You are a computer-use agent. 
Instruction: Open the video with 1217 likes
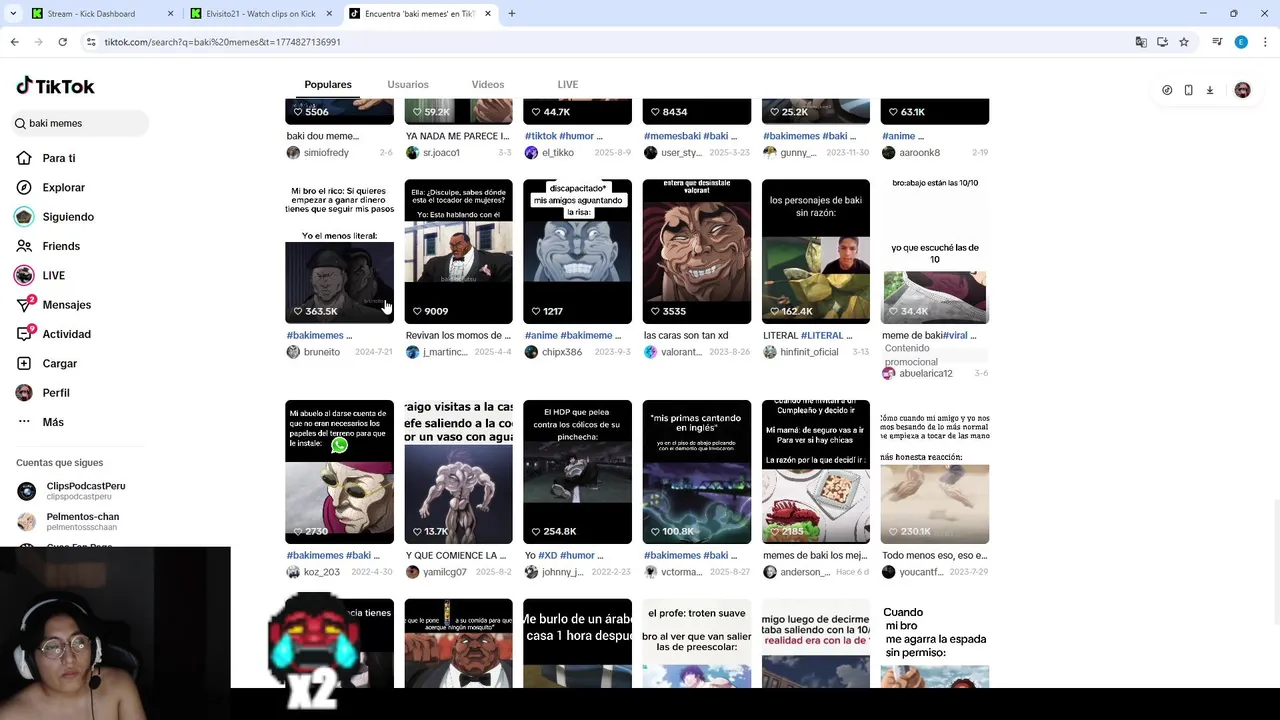coord(577,251)
